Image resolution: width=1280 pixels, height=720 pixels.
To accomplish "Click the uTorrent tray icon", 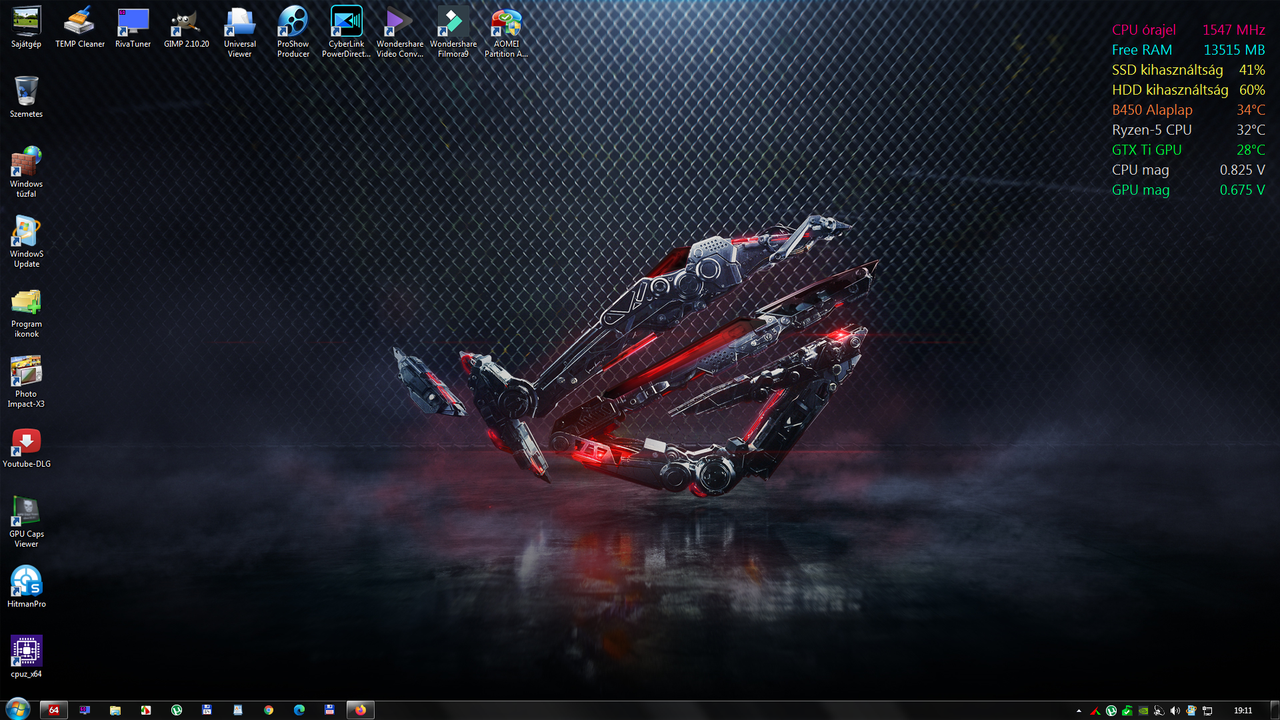I will pos(1111,711).
